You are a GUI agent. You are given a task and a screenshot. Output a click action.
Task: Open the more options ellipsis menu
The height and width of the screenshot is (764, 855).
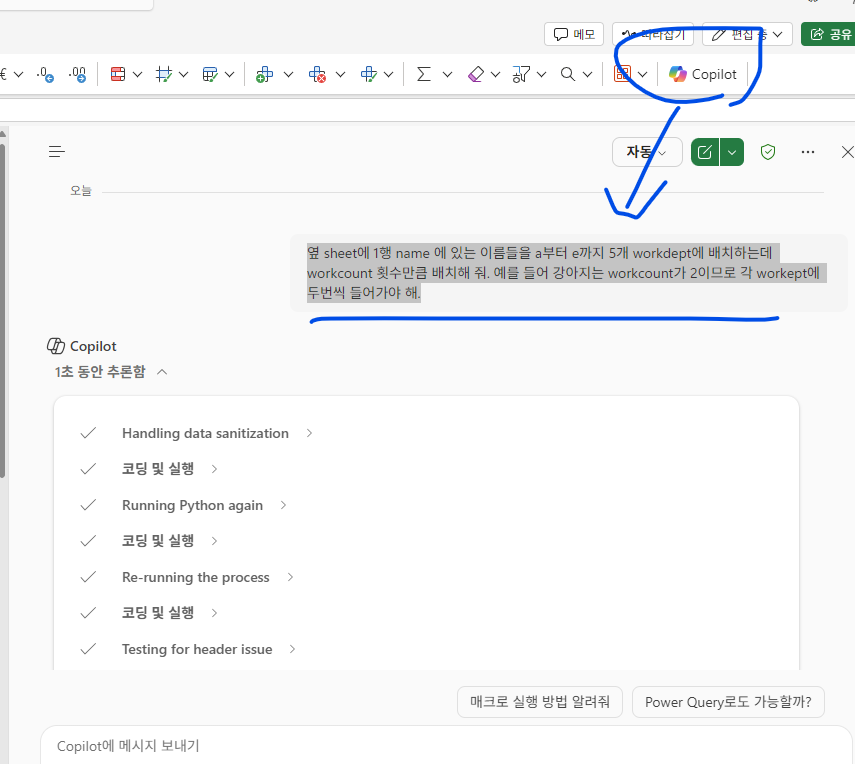click(x=808, y=152)
